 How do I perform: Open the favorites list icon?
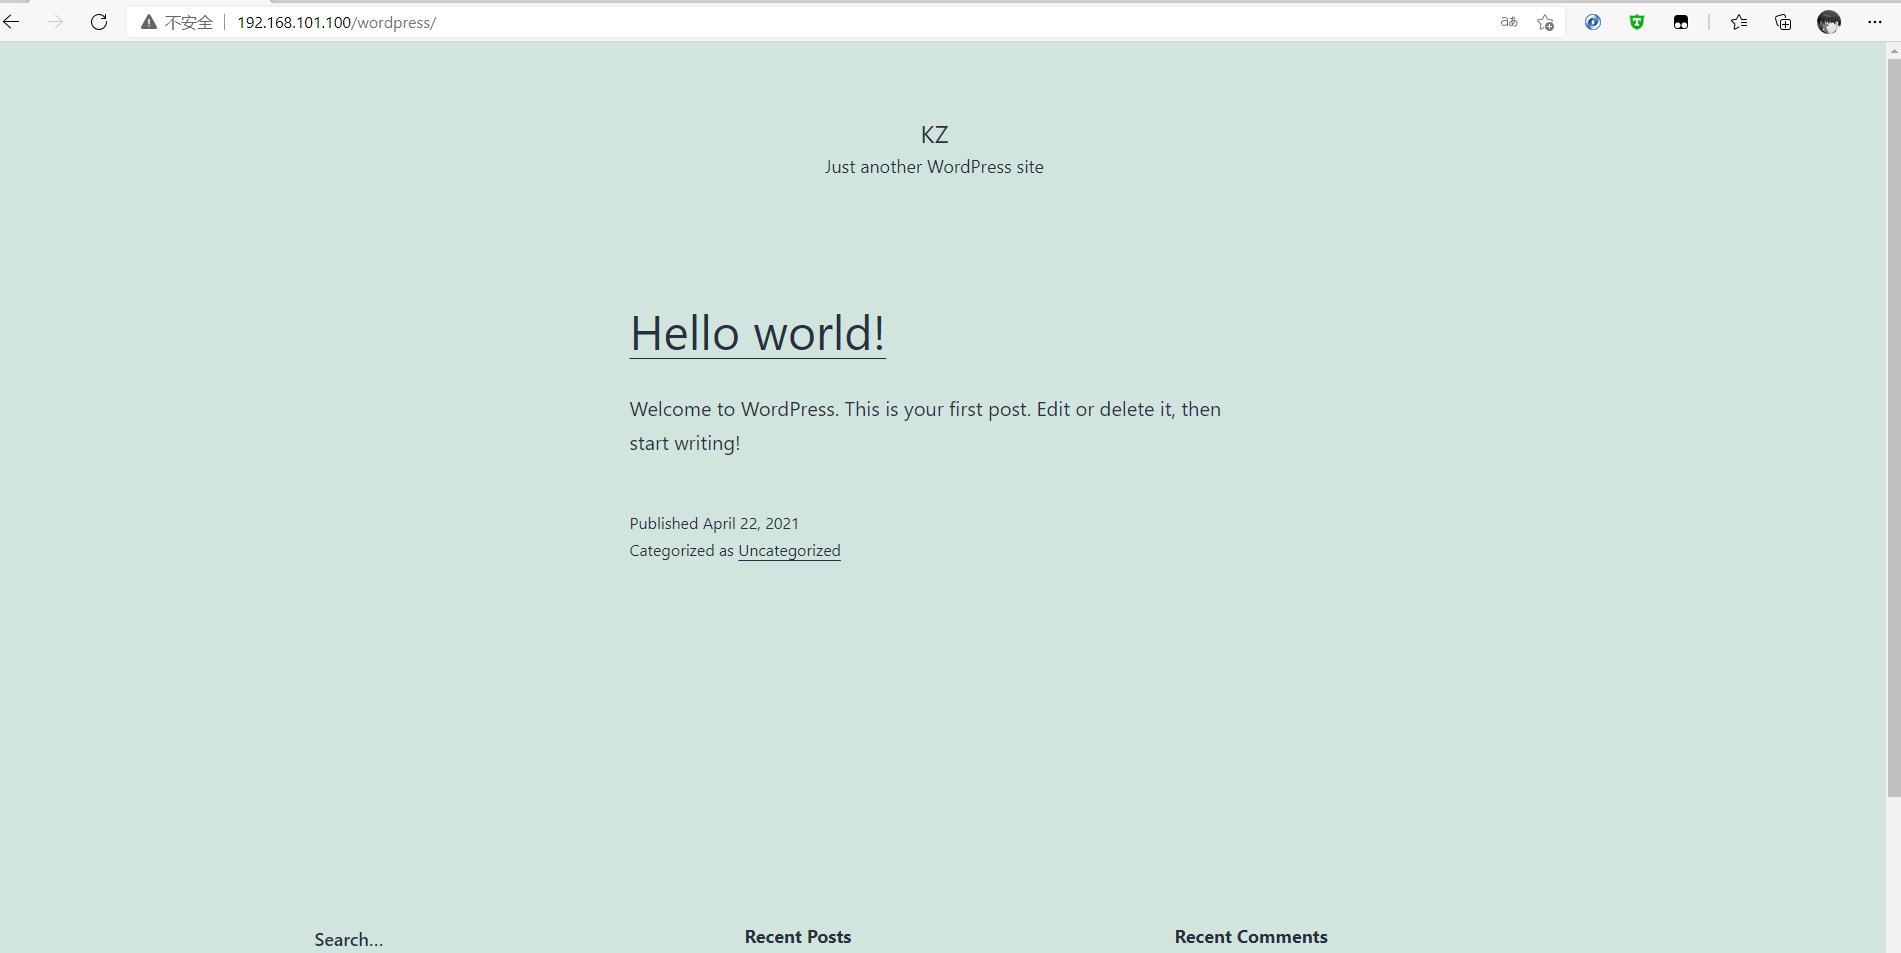click(1739, 22)
